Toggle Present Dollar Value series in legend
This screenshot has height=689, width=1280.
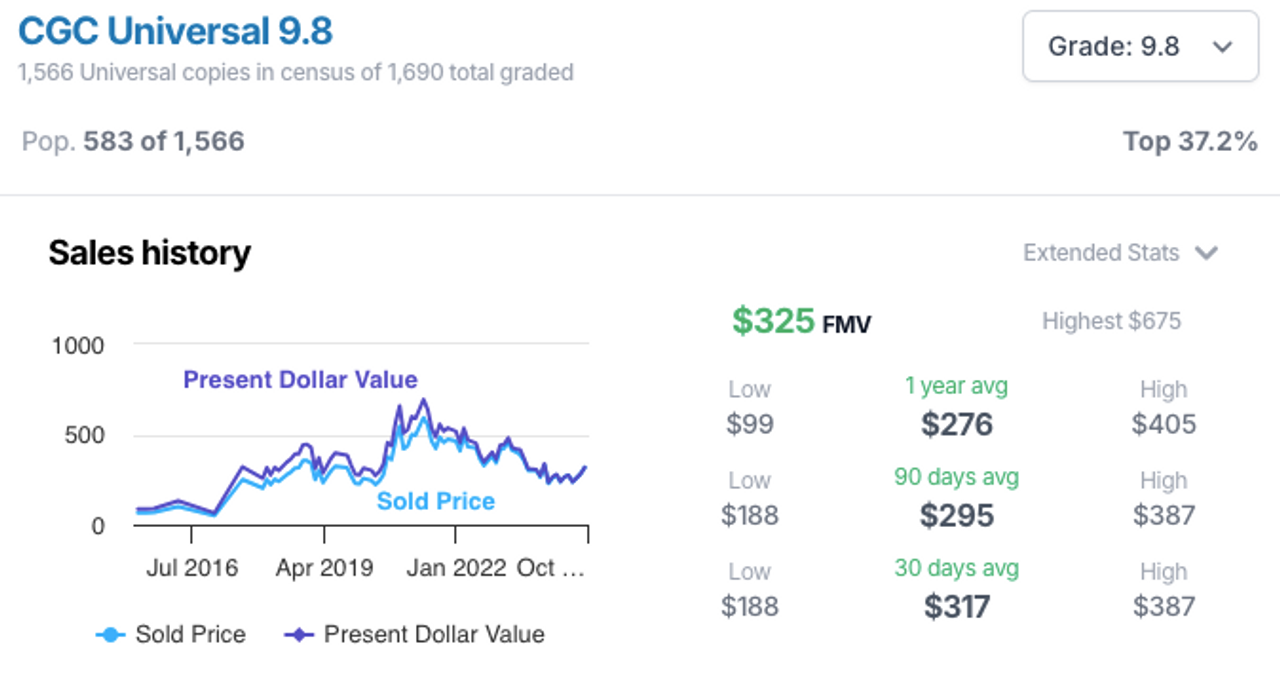[x=415, y=634]
